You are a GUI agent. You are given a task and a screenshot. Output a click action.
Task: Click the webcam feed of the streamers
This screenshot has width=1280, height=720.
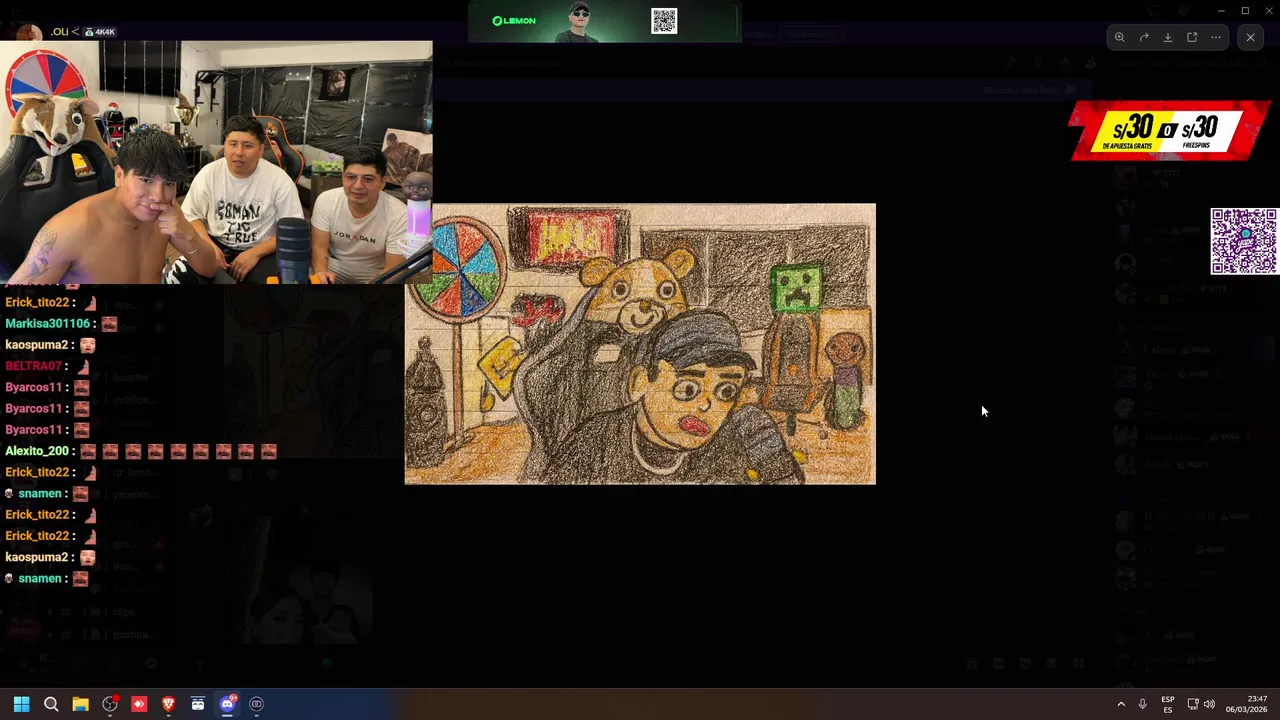click(x=216, y=162)
